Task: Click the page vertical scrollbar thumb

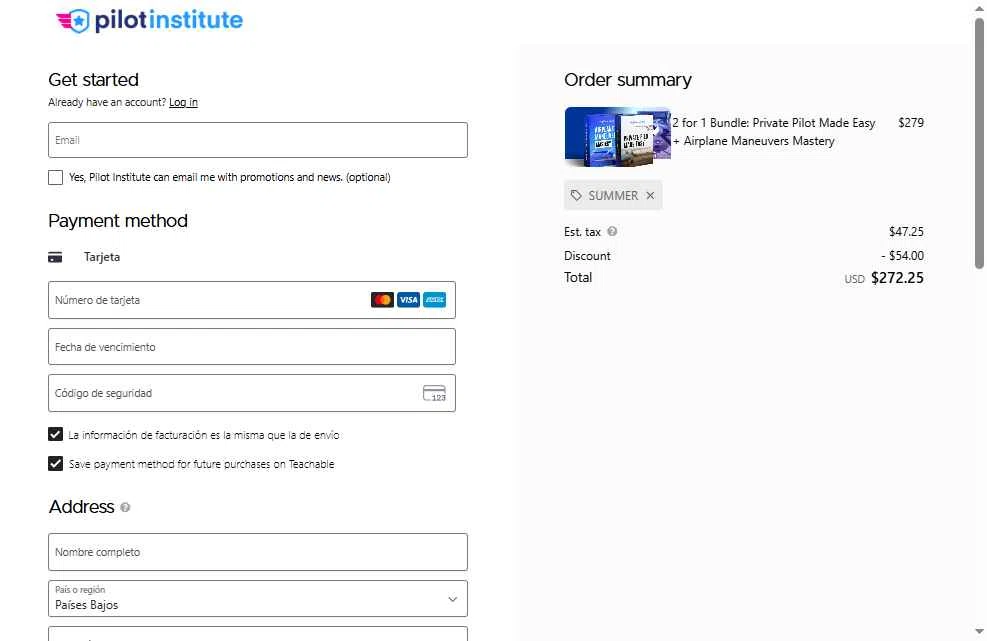Action: [979, 144]
